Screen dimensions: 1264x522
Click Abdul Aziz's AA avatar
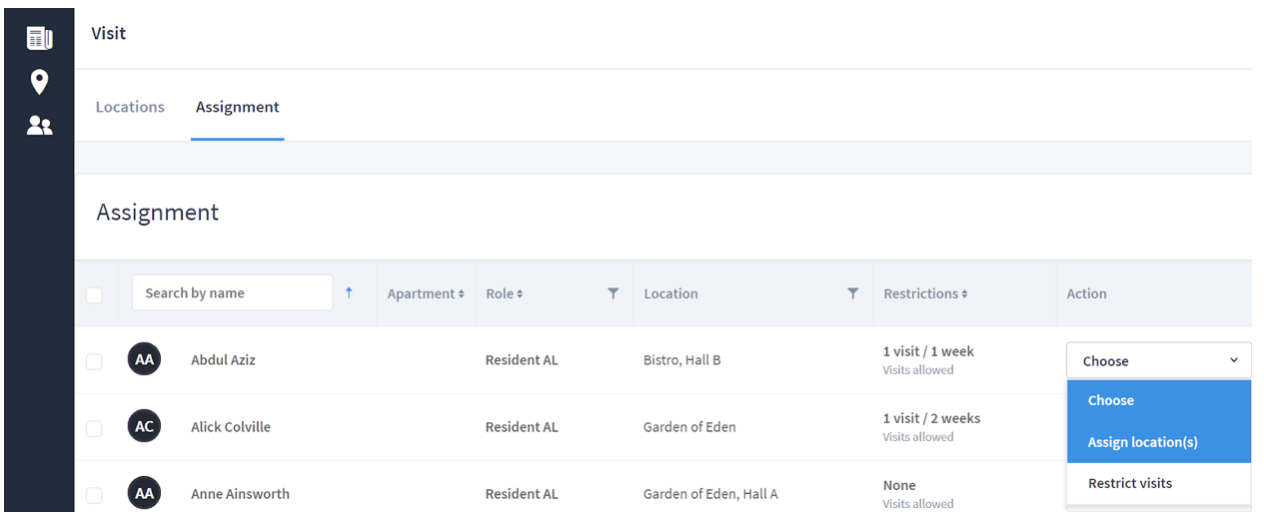click(x=145, y=360)
